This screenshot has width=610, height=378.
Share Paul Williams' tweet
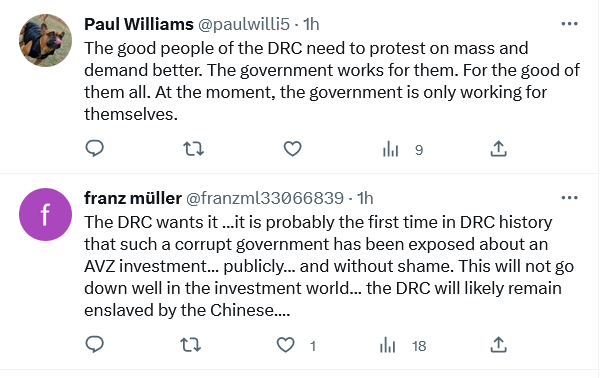(x=498, y=149)
